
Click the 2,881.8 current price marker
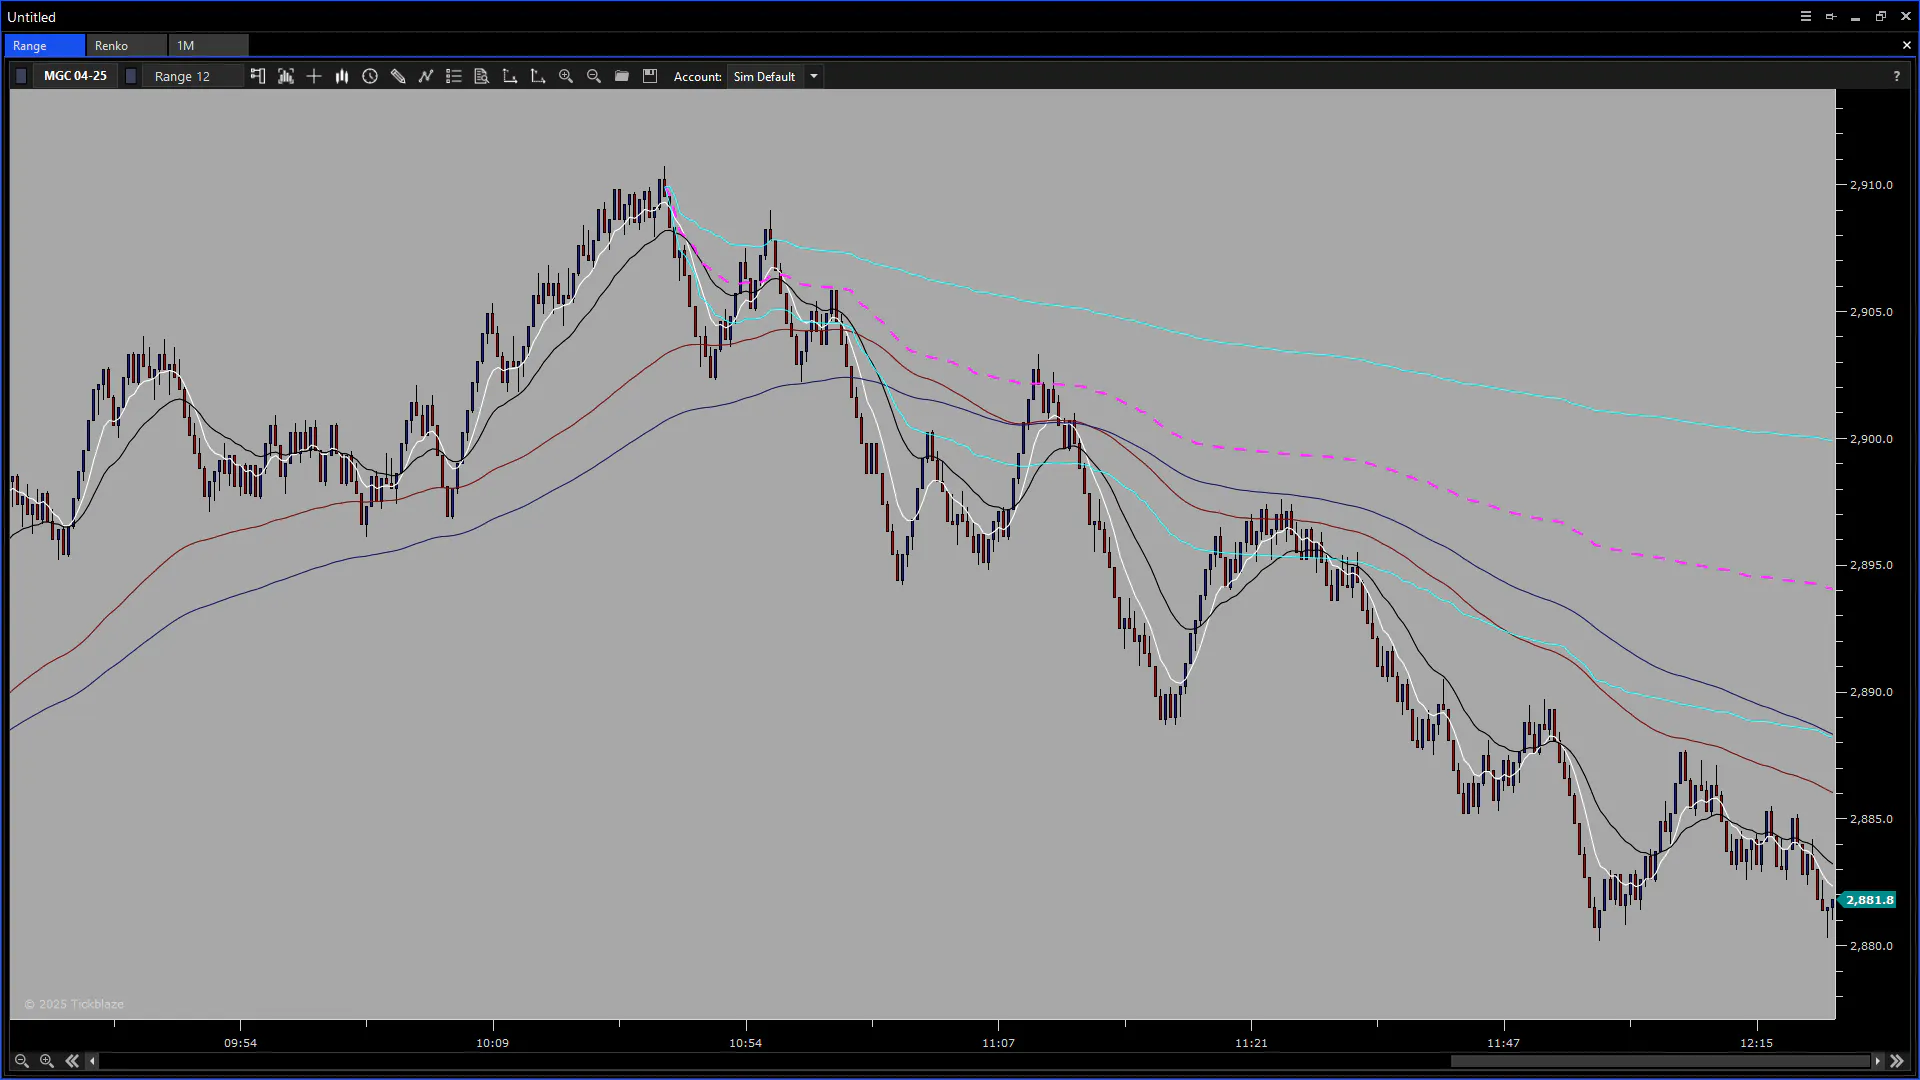[1868, 900]
